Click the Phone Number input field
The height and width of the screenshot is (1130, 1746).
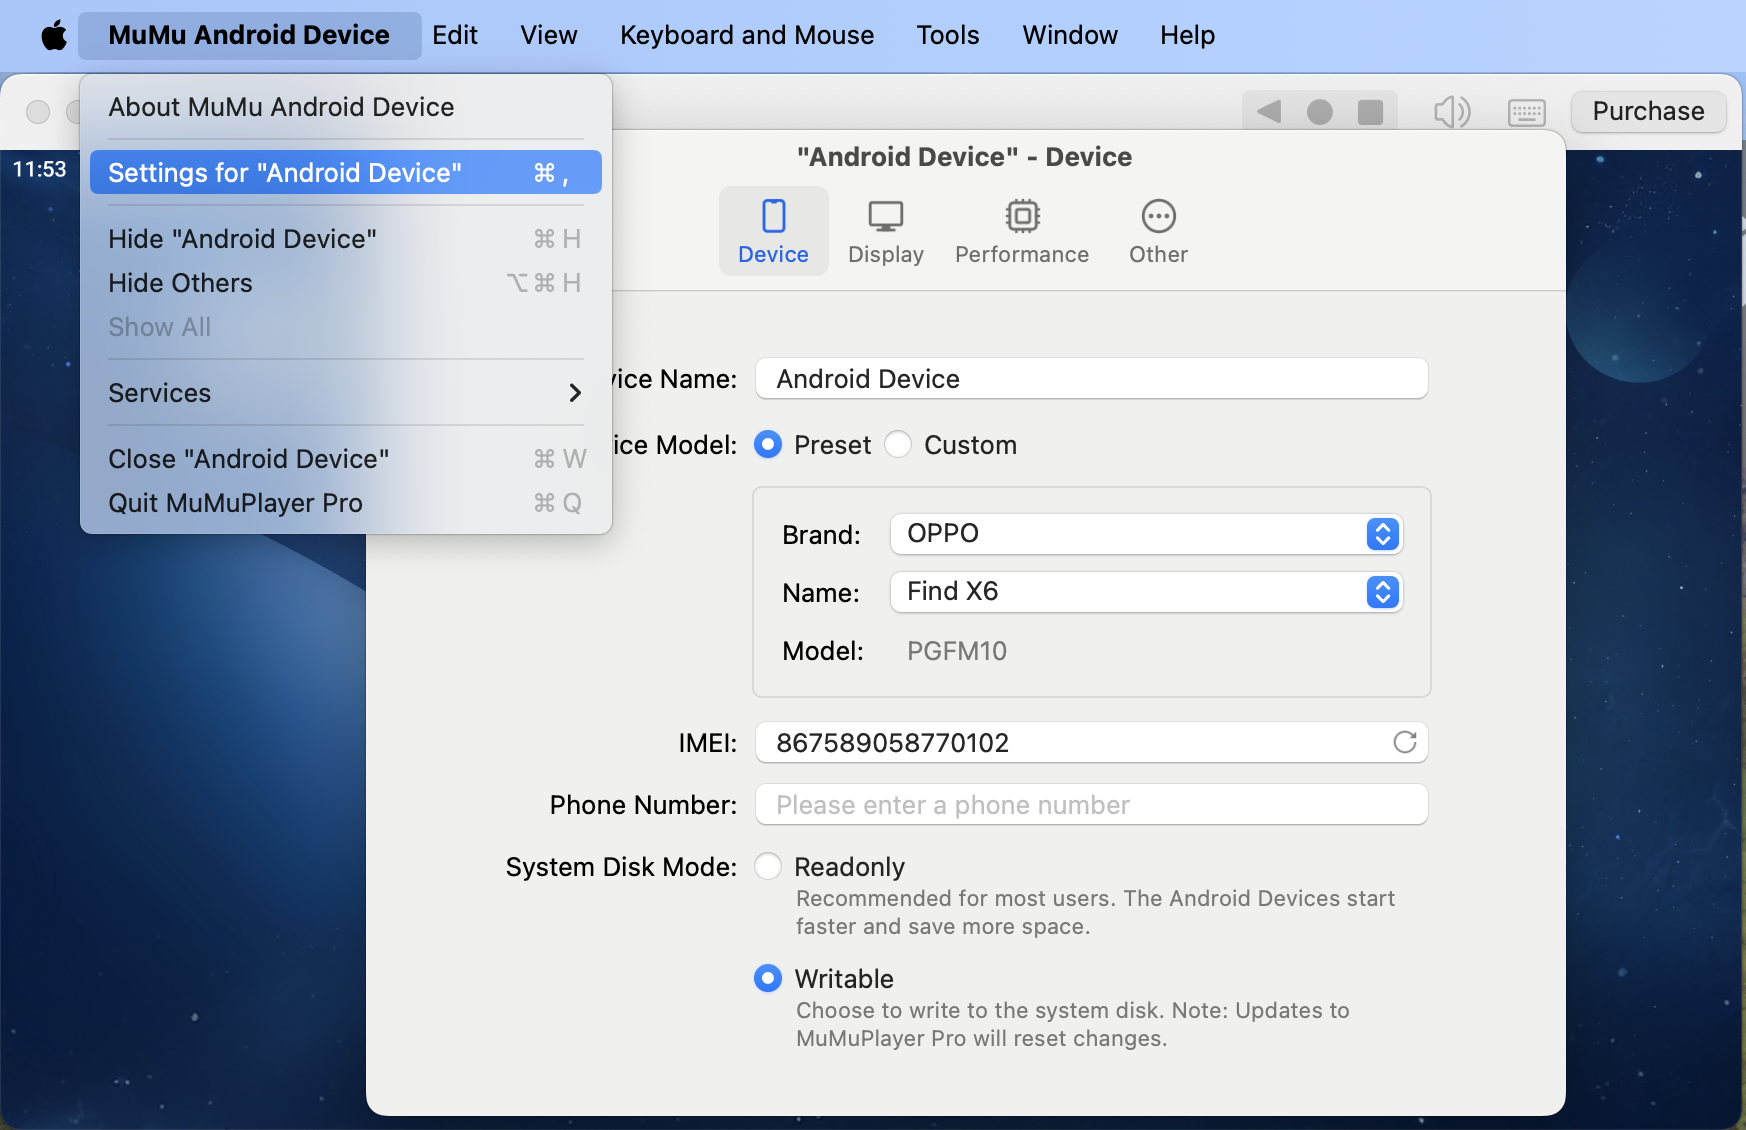(x=1091, y=804)
